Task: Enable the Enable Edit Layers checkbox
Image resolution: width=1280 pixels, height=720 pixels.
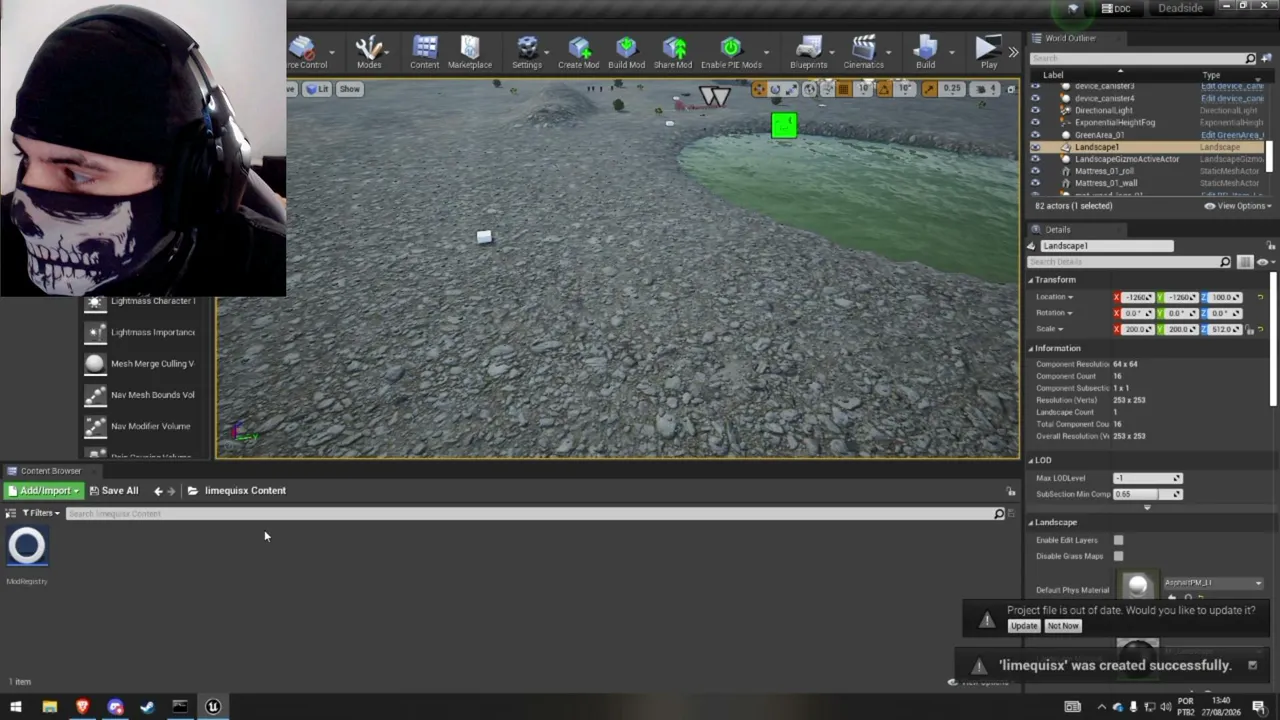Action: [1118, 540]
